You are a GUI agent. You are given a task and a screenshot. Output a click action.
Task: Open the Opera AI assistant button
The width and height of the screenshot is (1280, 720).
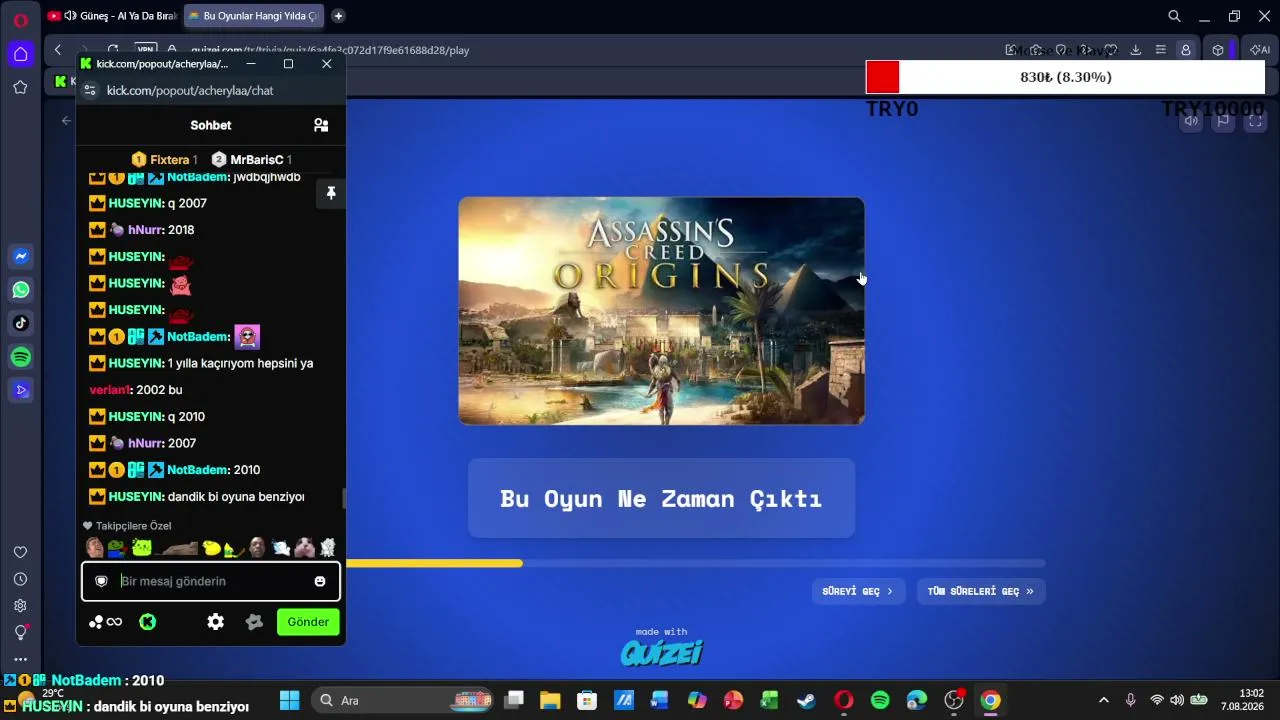(1259, 50)
